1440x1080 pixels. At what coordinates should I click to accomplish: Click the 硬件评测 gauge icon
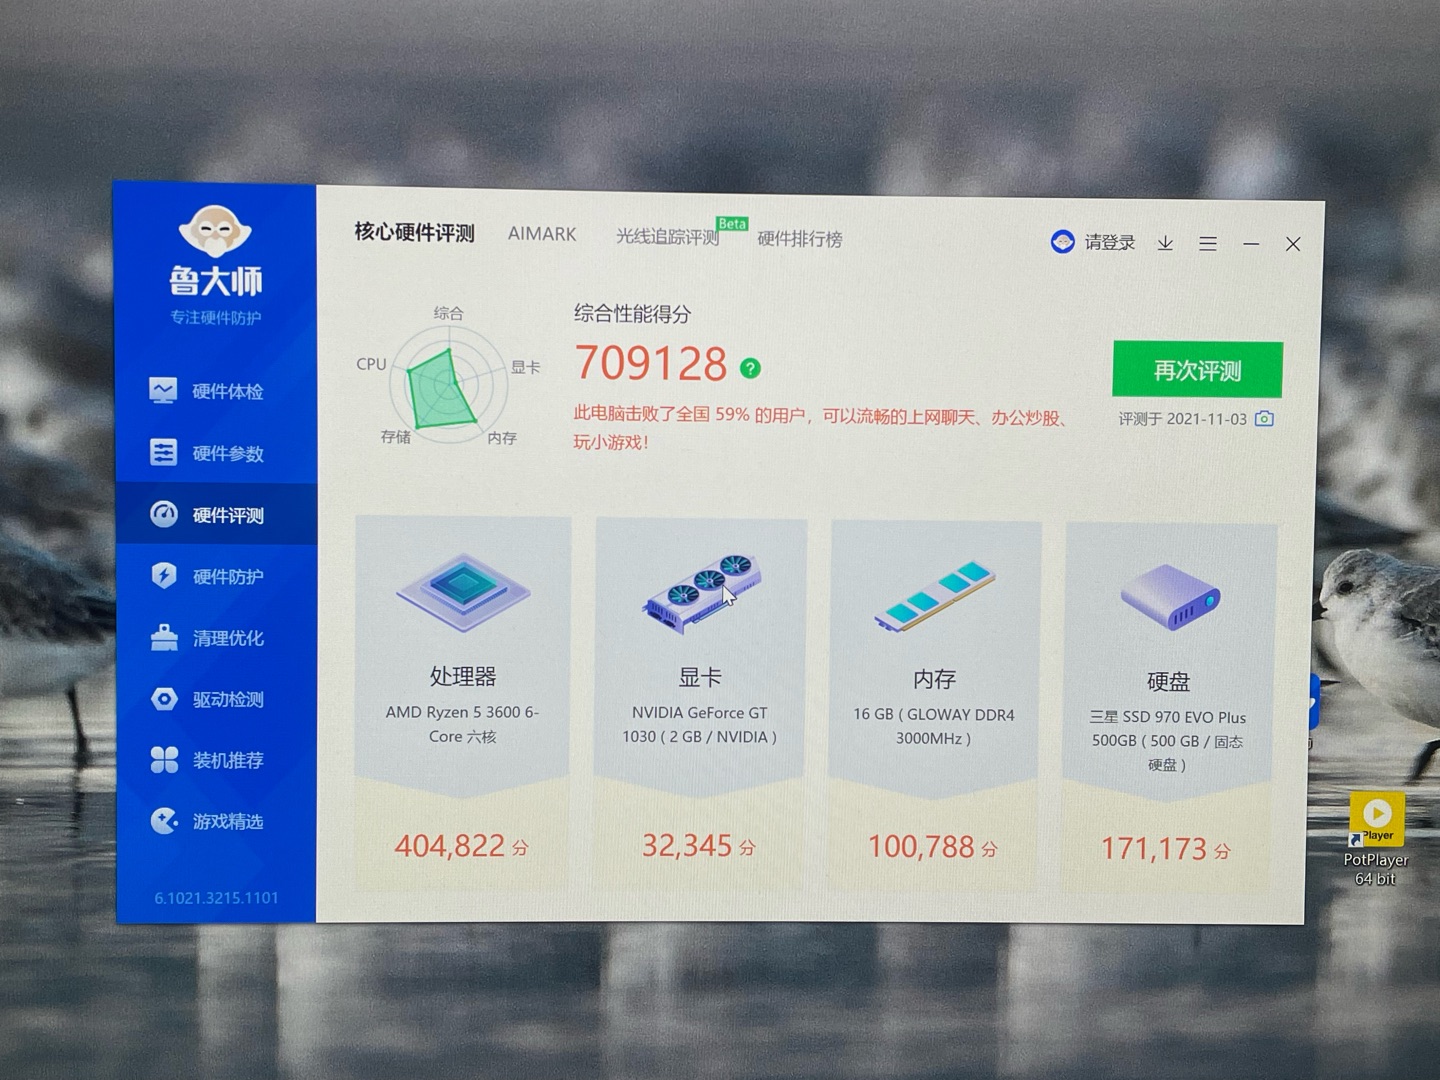(x=163, y=514)
